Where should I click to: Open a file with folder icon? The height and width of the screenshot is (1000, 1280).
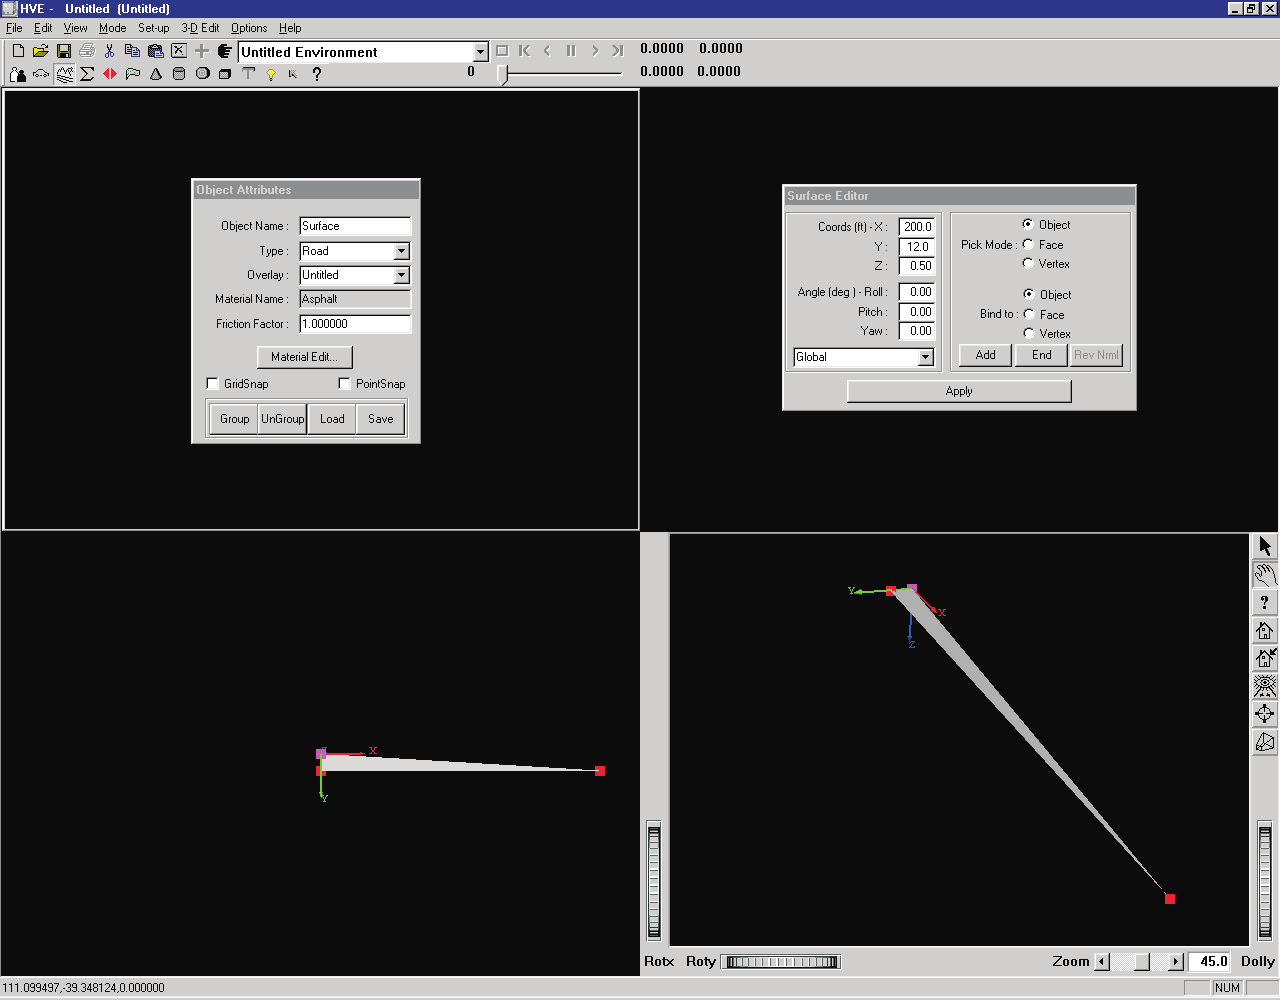click(41, 51)
